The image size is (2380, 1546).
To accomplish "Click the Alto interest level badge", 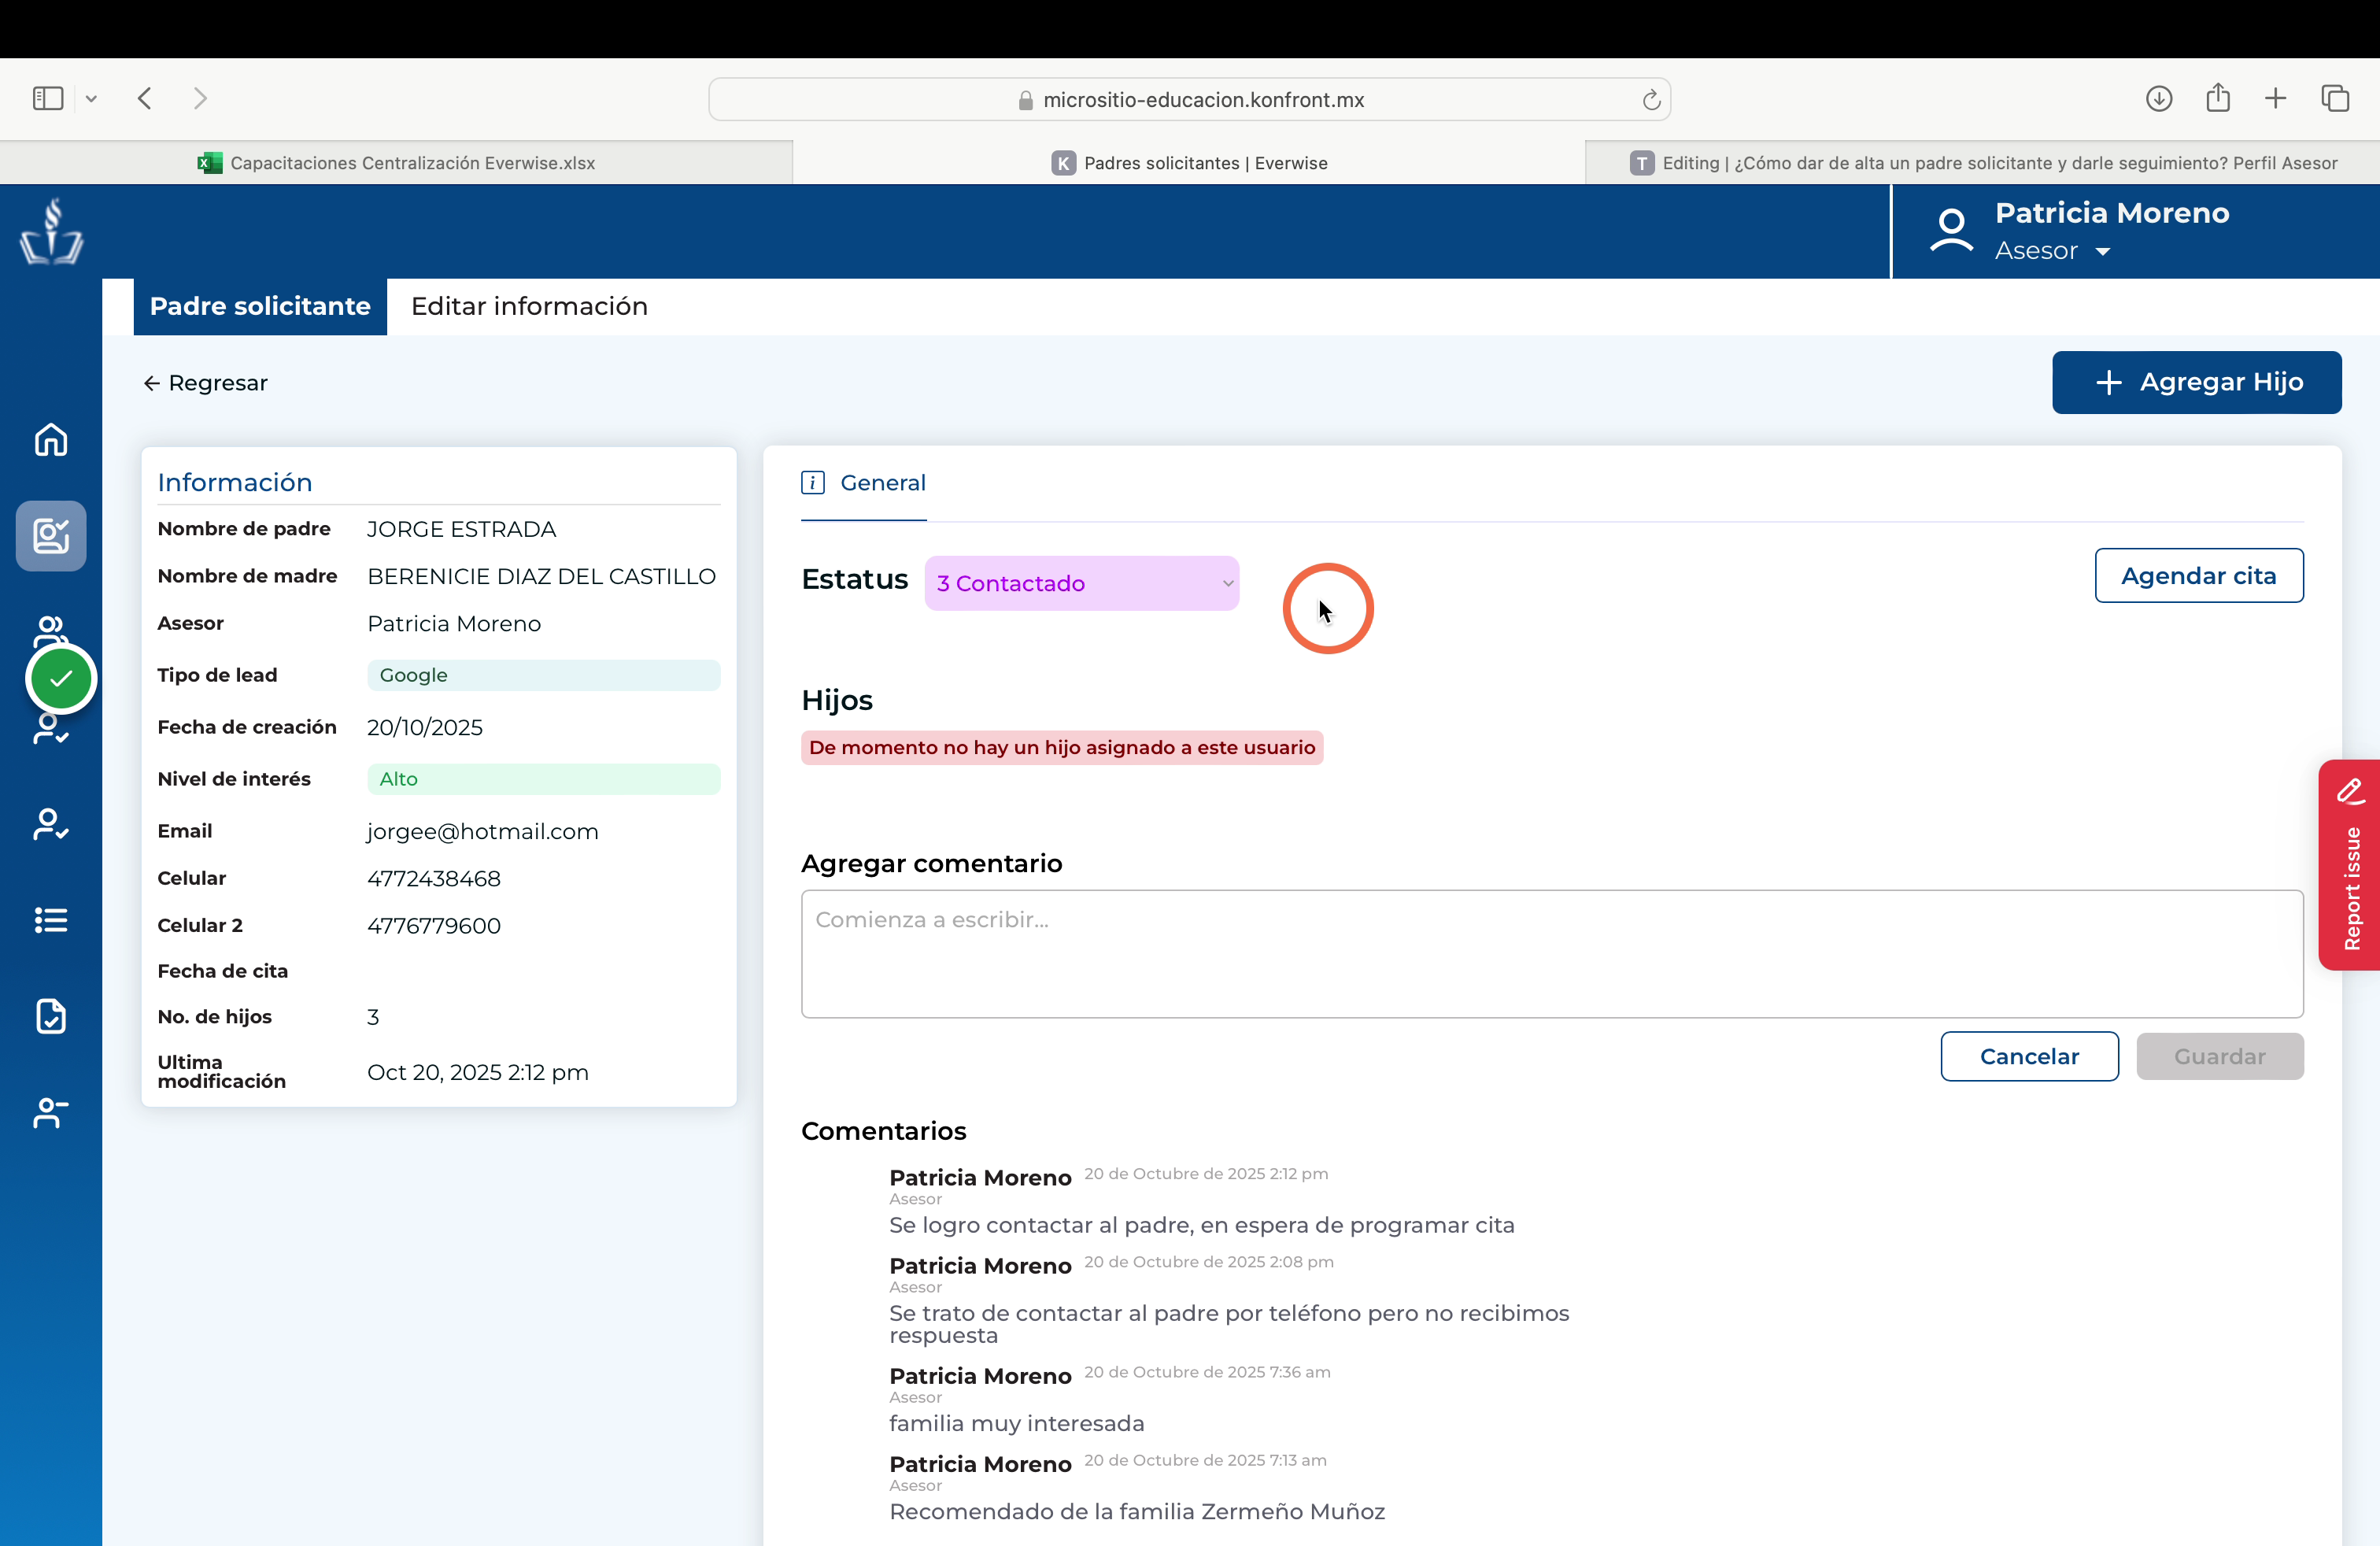I will coord(543,779).
